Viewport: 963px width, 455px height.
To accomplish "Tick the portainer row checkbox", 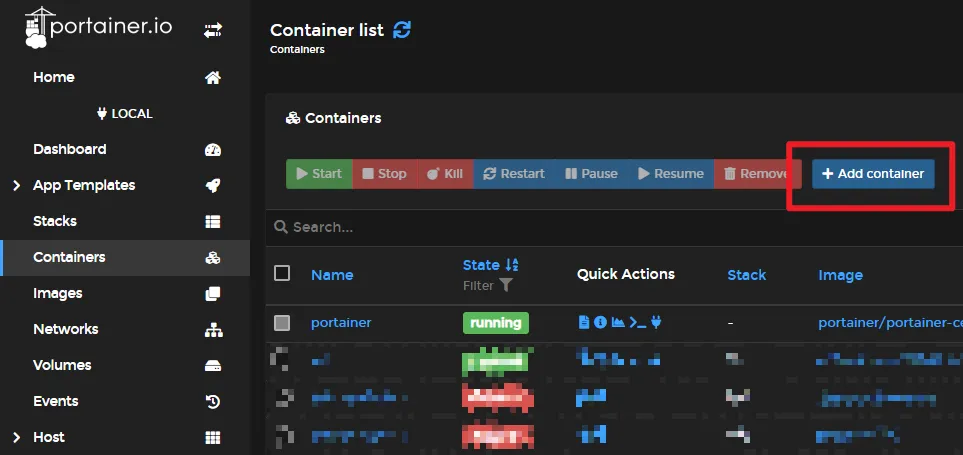I will (282, 323).
